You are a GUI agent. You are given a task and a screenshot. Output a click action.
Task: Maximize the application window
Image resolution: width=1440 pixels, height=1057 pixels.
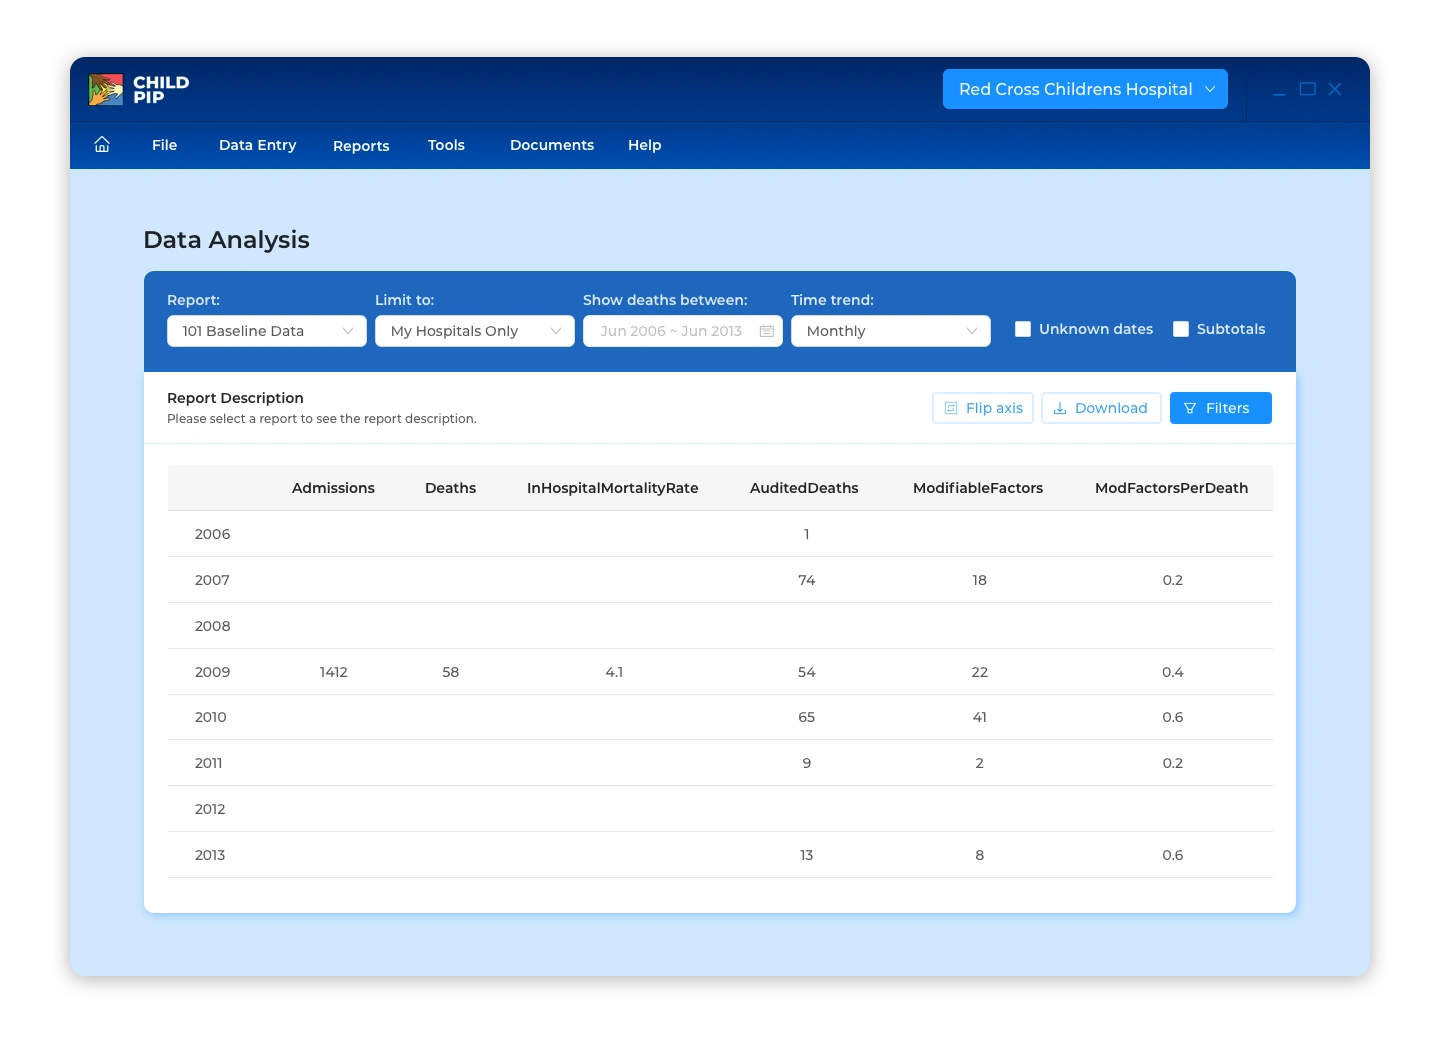pyautogui.click(x=1307, y=89)
